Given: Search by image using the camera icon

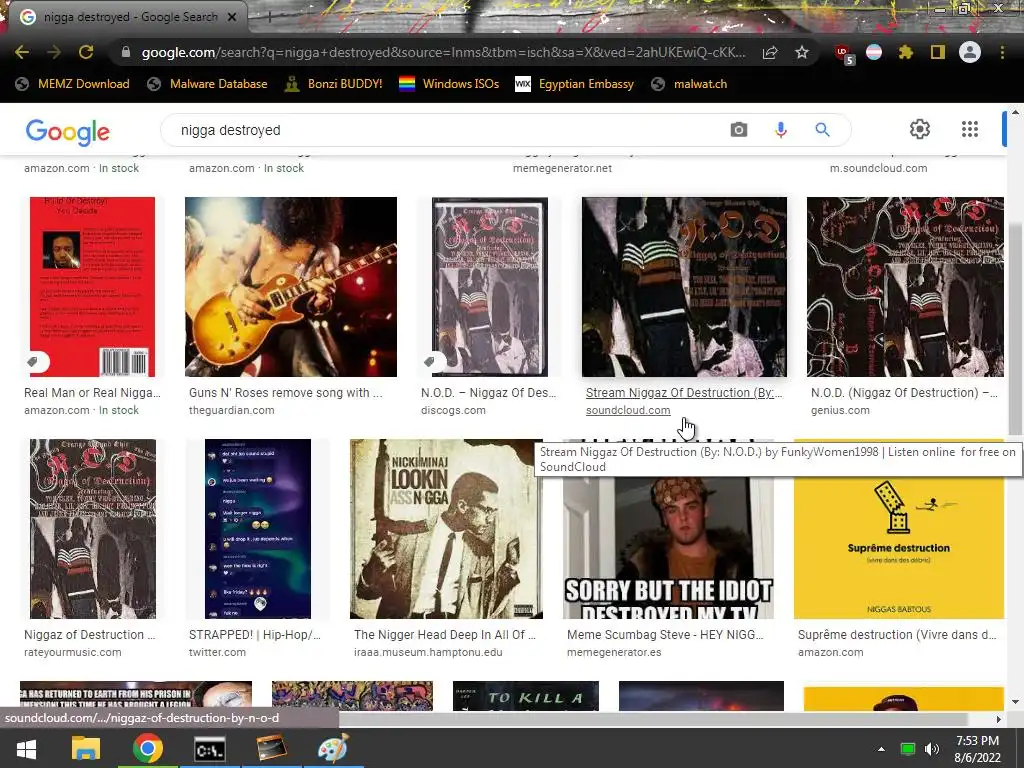Looking at the screenshot, I should [739, 129].
